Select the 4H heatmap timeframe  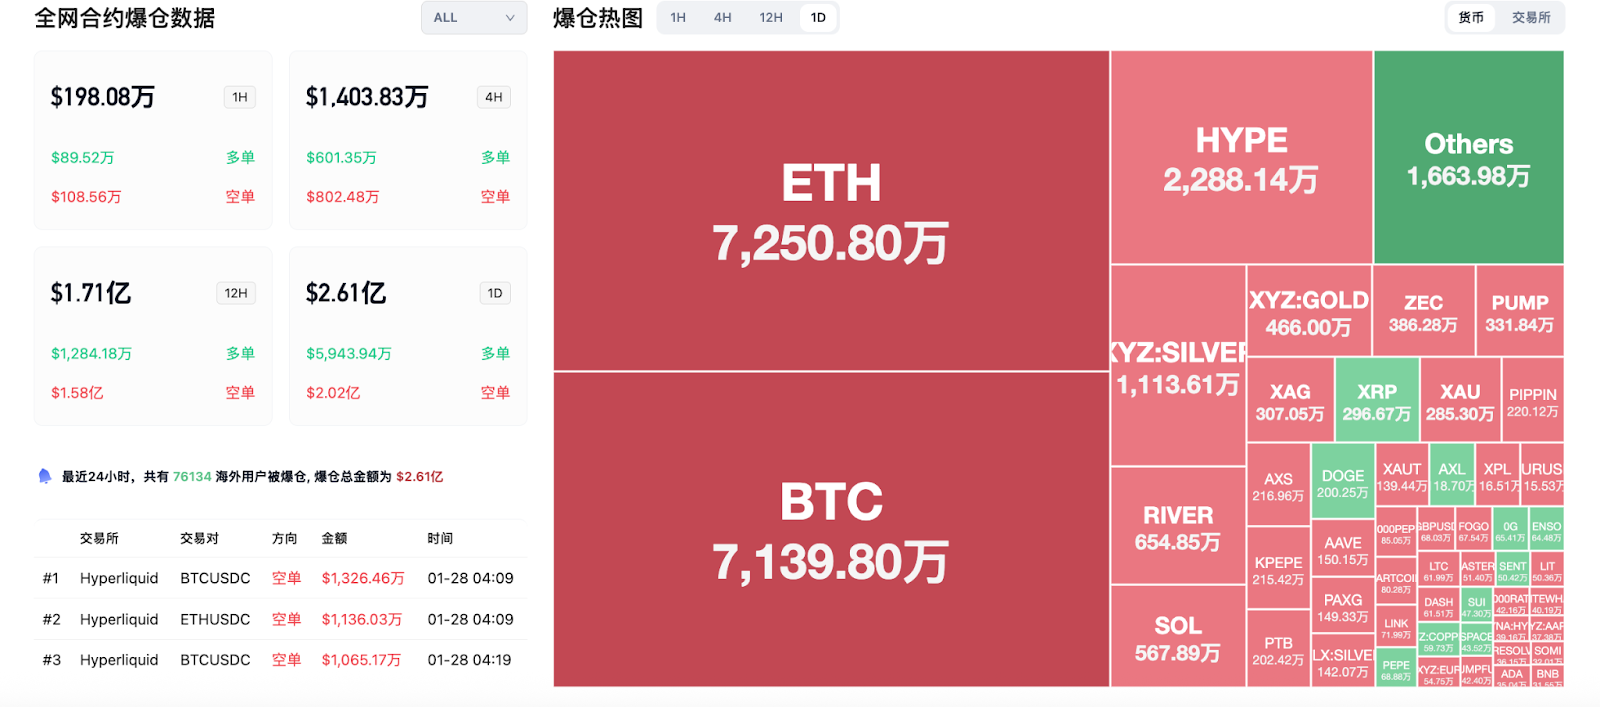[722, 17]
